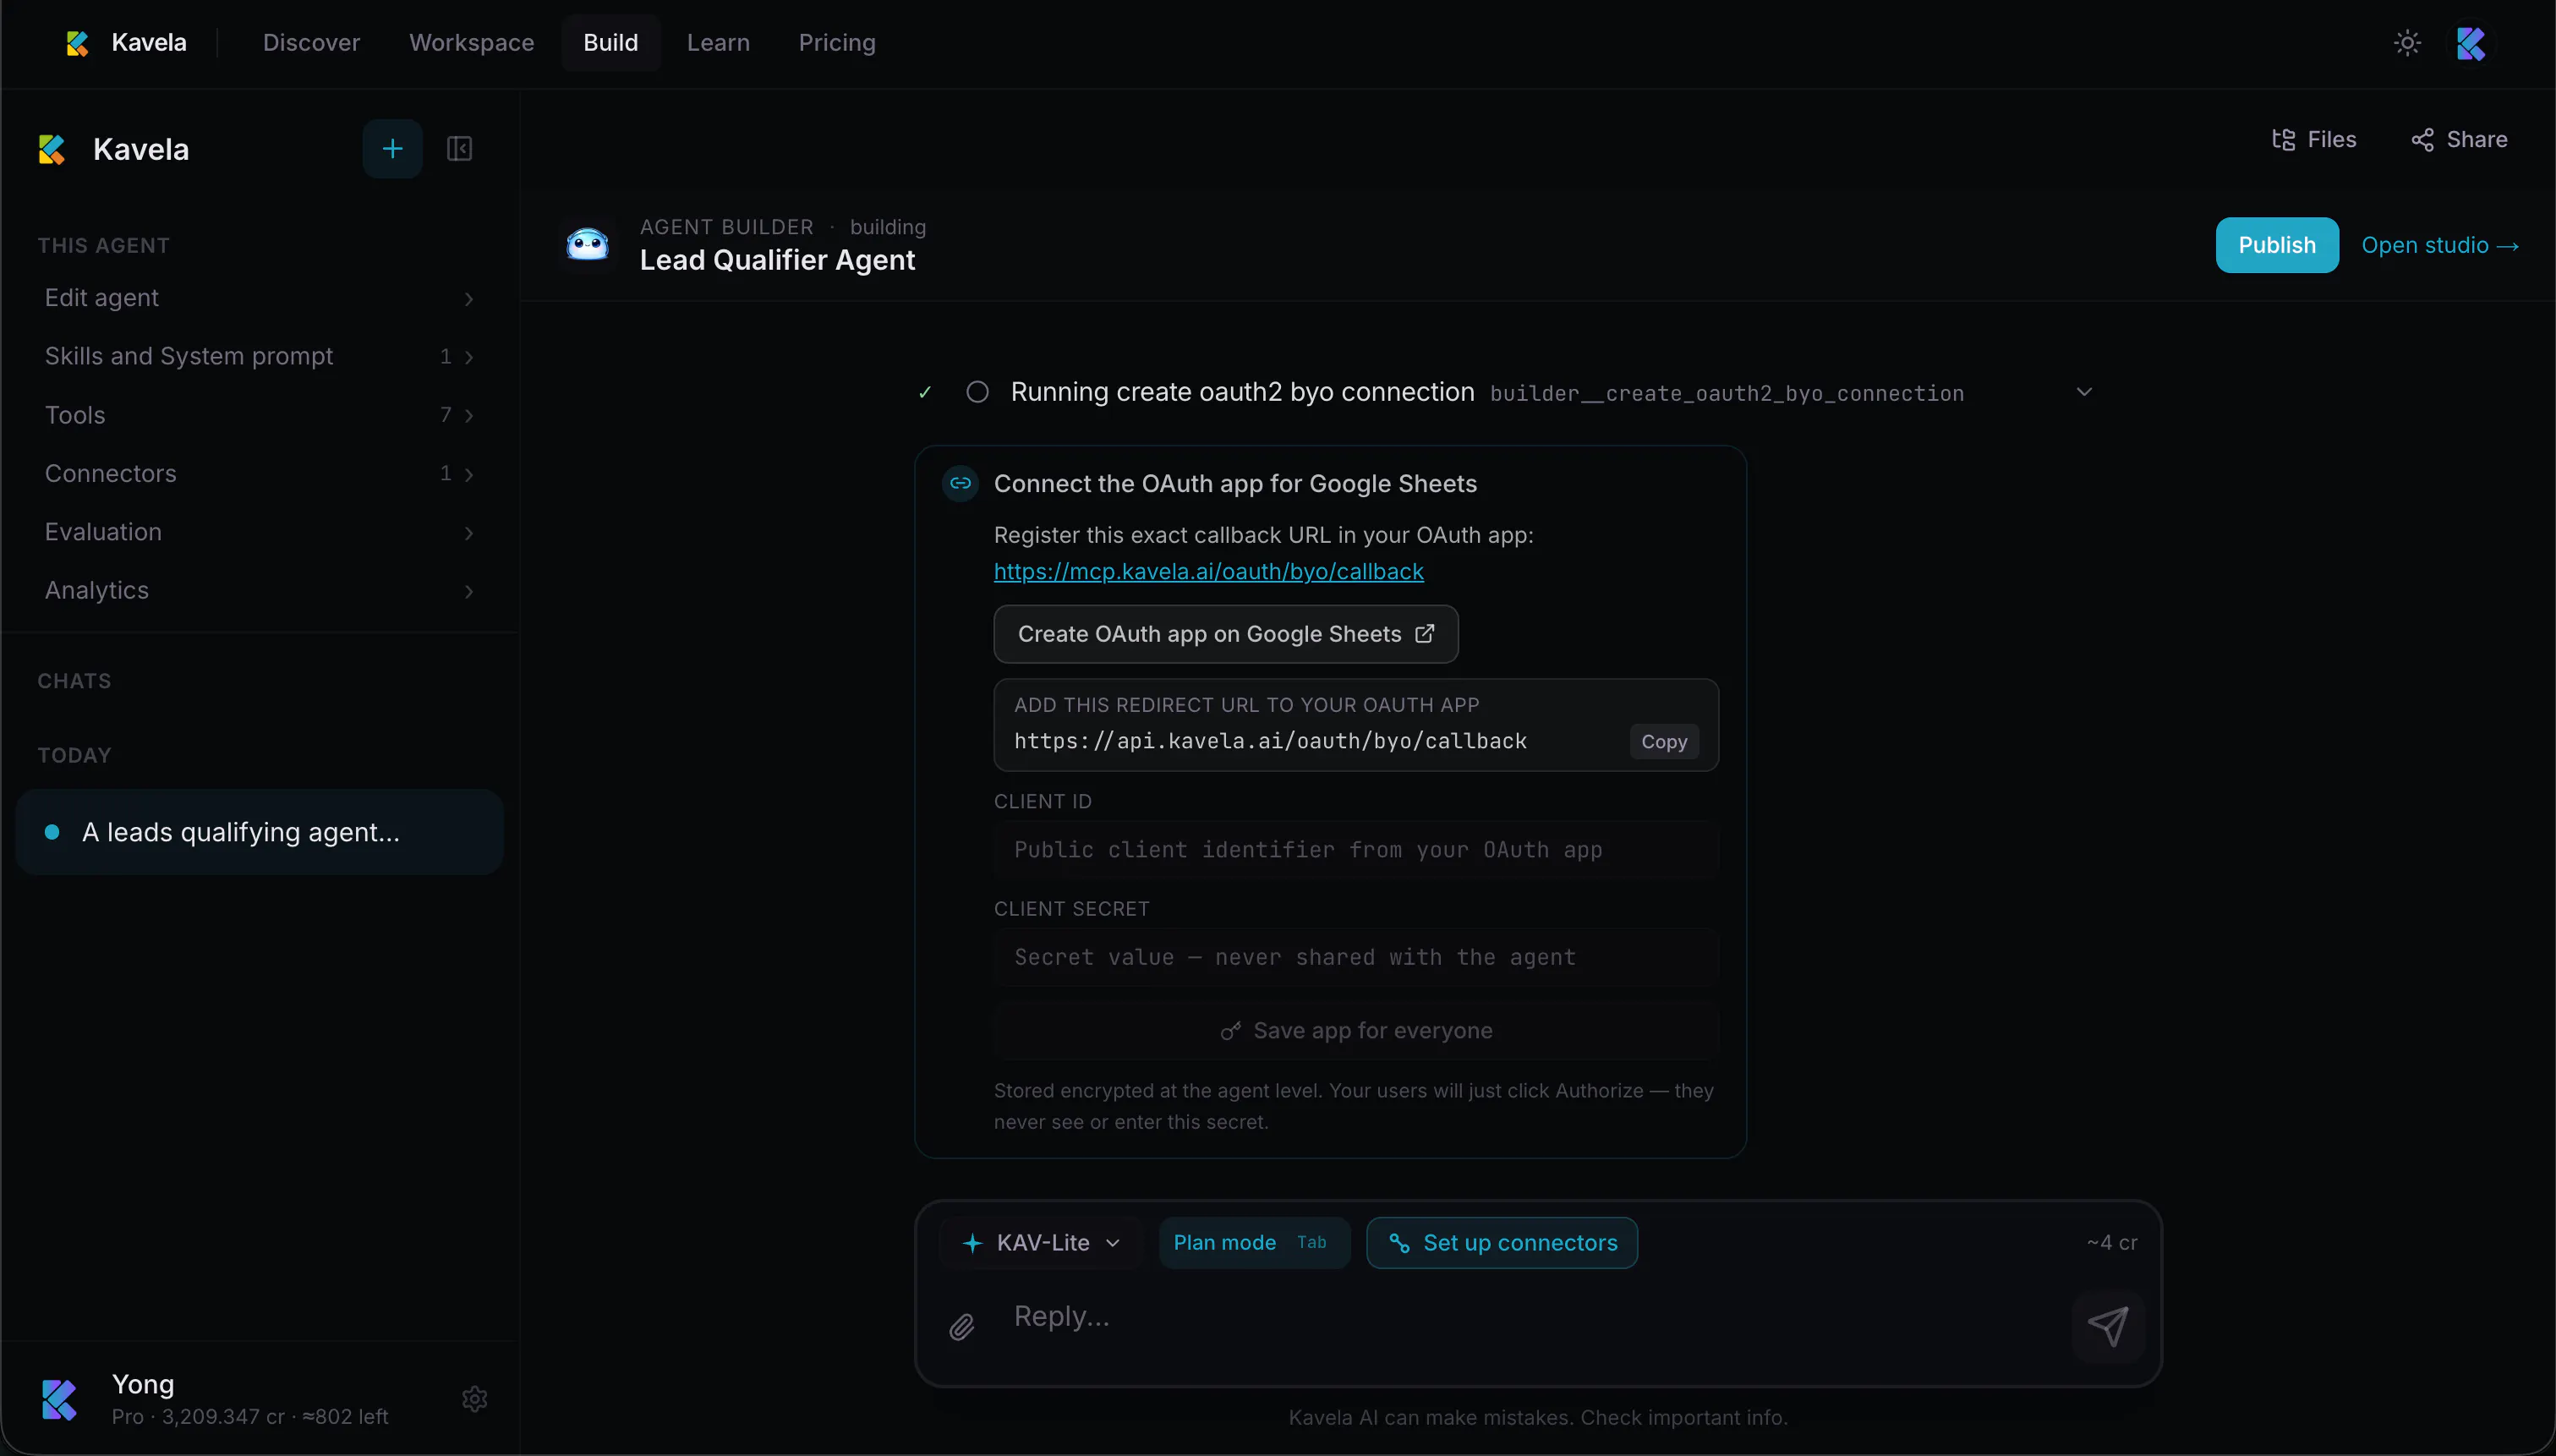2556x1456 pixels.
Task: Select the Build tab
Action: coord(610,43)
